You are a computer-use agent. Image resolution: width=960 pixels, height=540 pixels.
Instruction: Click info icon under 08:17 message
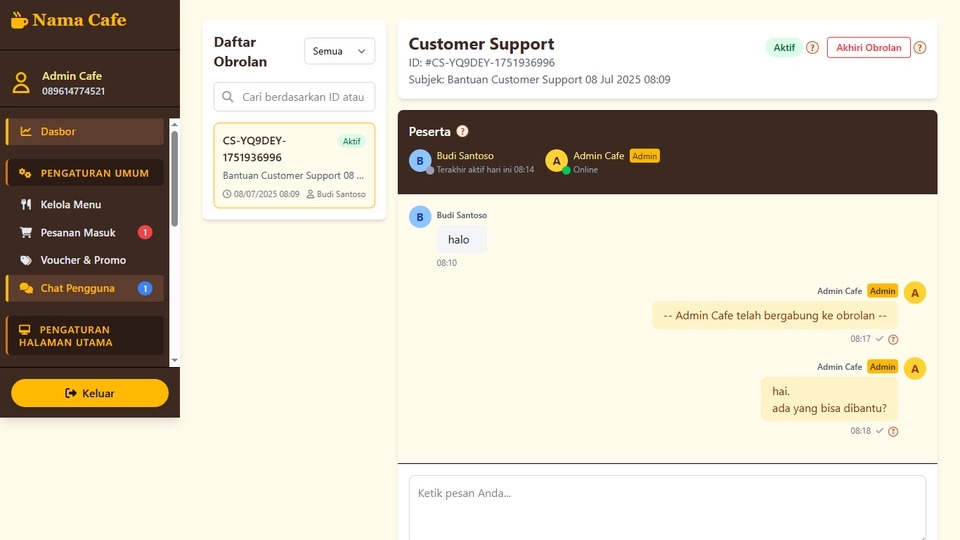(x=893, y=339)
